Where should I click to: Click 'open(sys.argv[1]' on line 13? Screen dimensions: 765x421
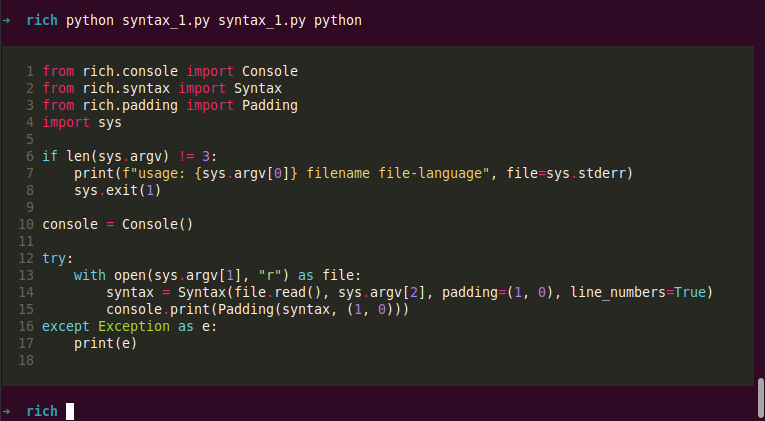point(178,275)
